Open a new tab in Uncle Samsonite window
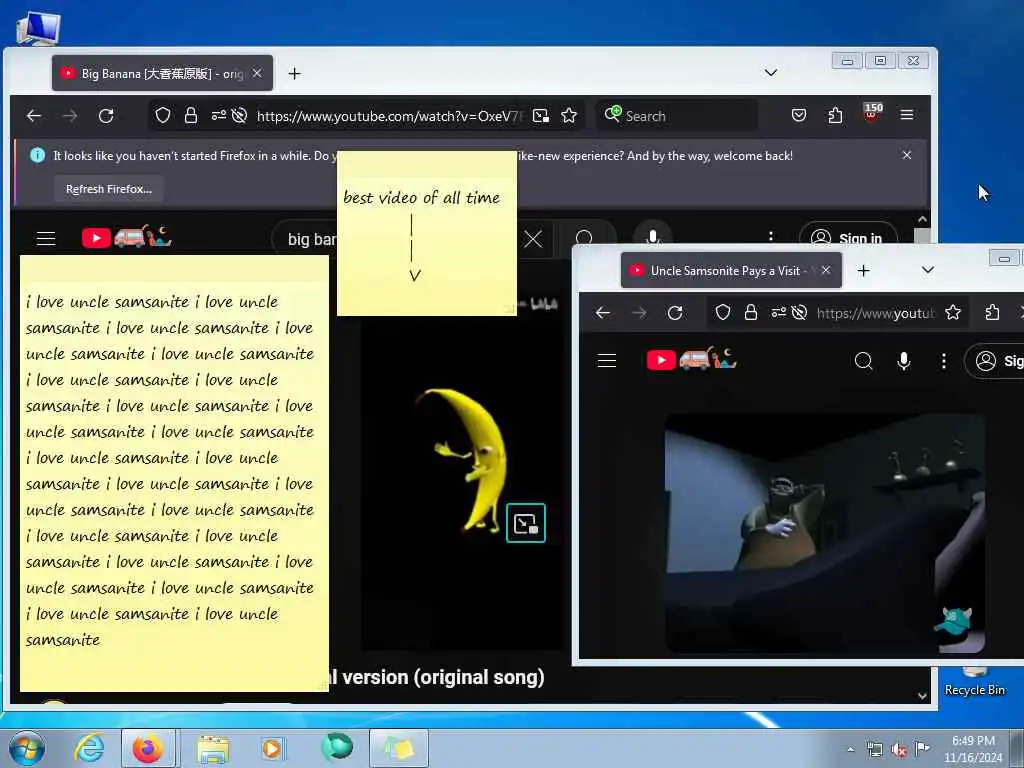1024x768 pixels. [x=863, y=270]
